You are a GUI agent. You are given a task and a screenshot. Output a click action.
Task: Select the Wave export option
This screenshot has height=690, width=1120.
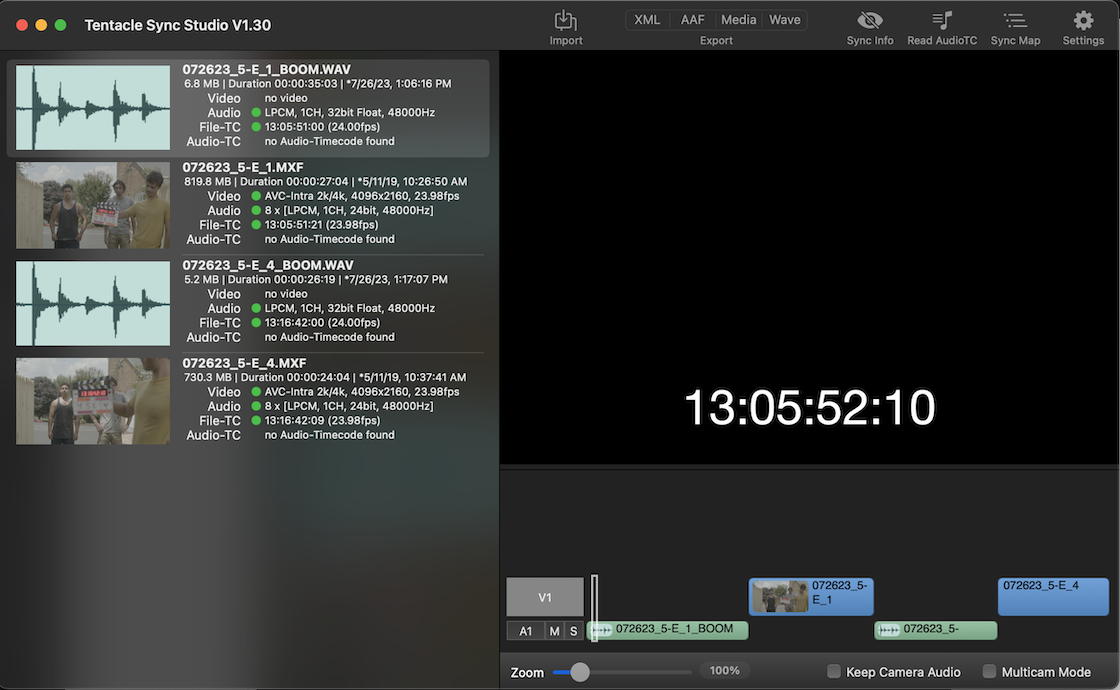click(784, 20)
